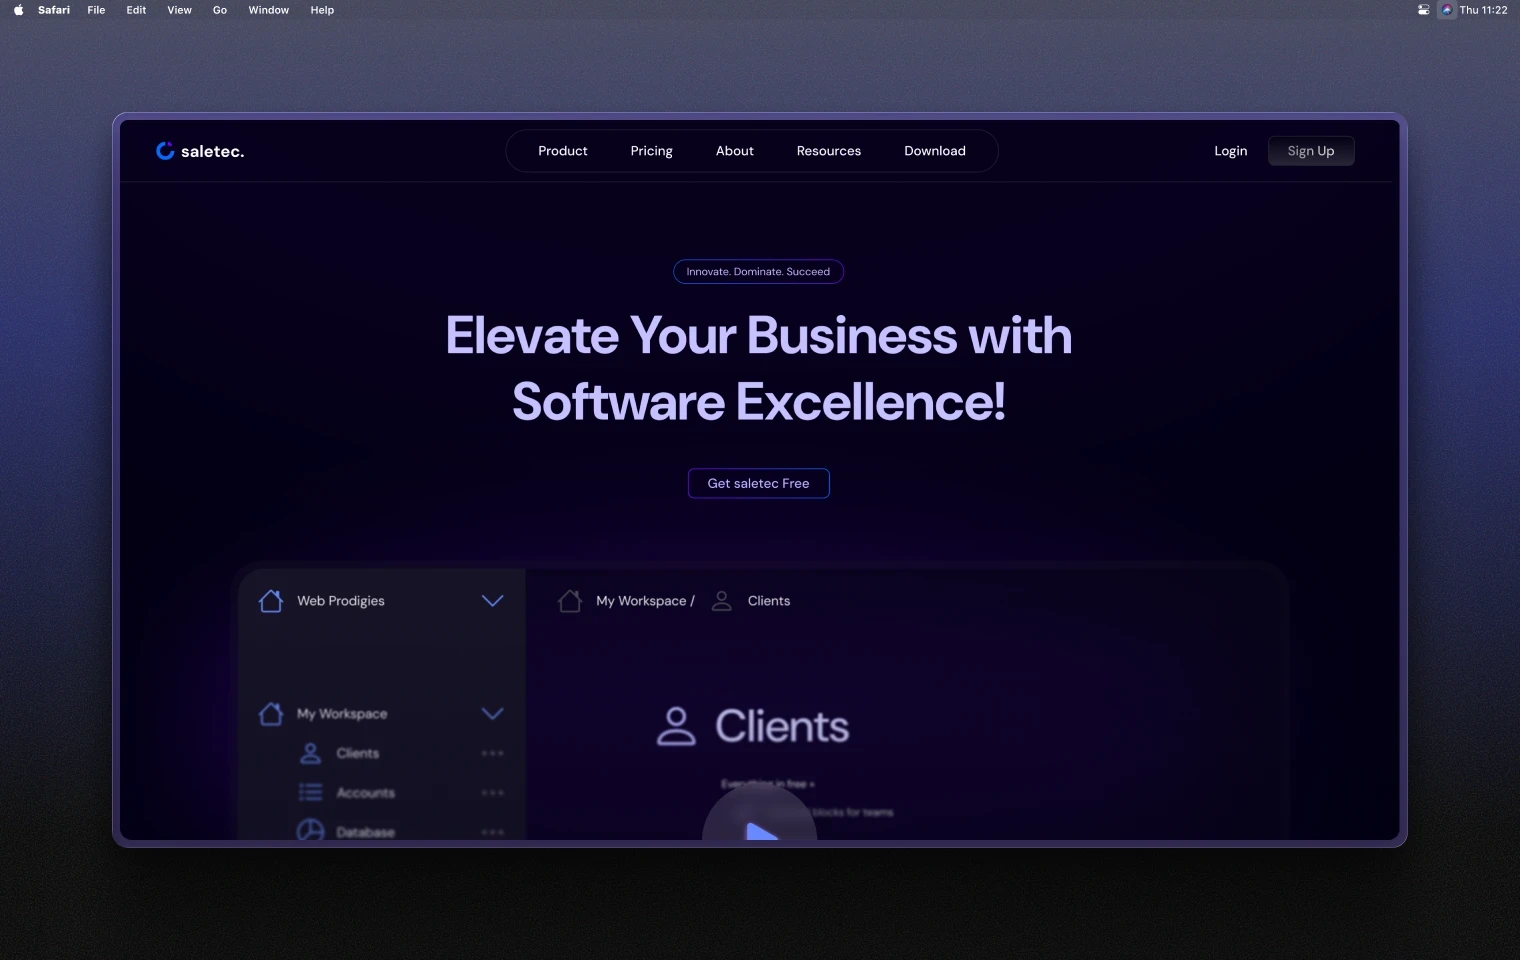The width and height of the screenshot is (1520, 960).
Task: Click the large Clients avatar icon
Action: [676, 726]
